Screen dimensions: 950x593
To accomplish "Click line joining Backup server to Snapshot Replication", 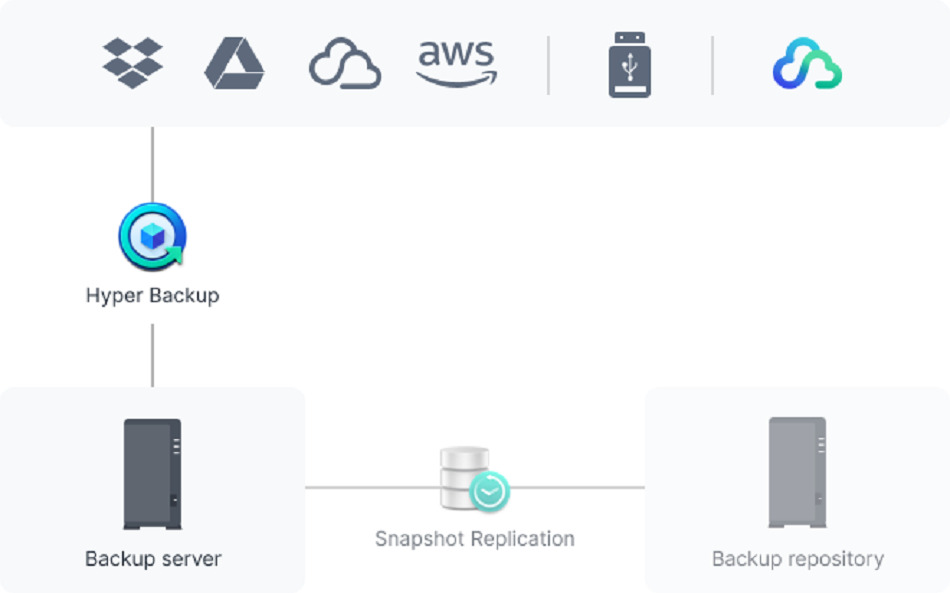I will click(370, 488).
